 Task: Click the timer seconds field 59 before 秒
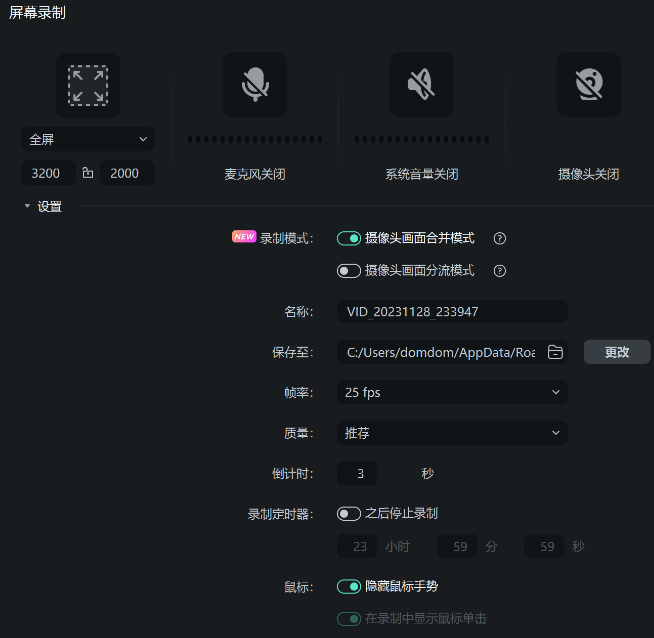tap(544, 546)
